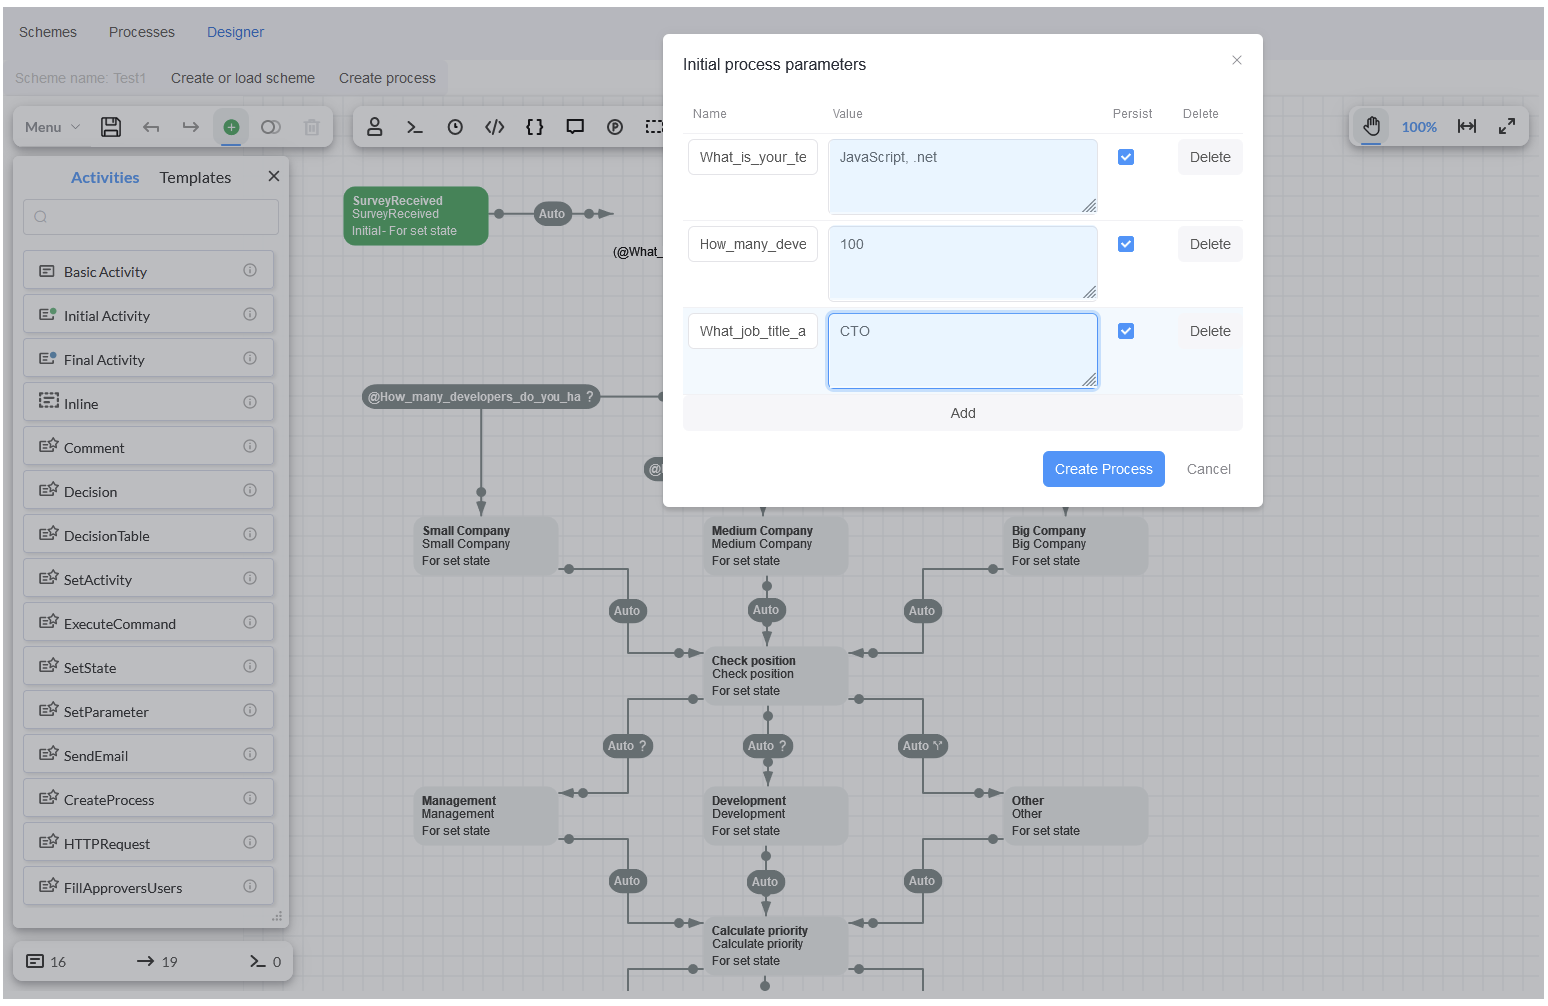Edit the value field containing 100
The image size is (1548, 1006).
click(963, 263)
